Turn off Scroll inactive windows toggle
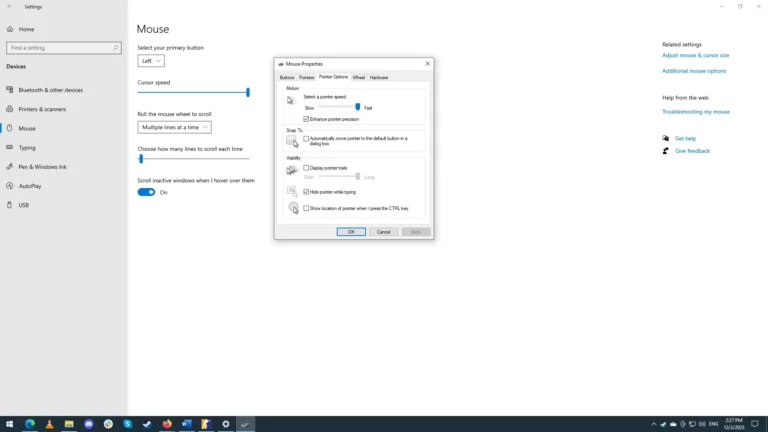 [x=146, y=192]
